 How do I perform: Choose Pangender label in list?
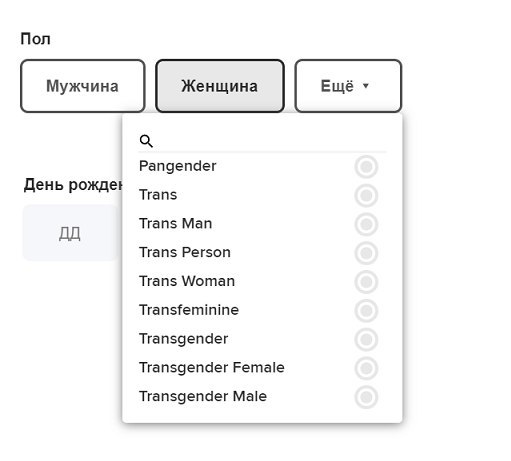point(178,166)
